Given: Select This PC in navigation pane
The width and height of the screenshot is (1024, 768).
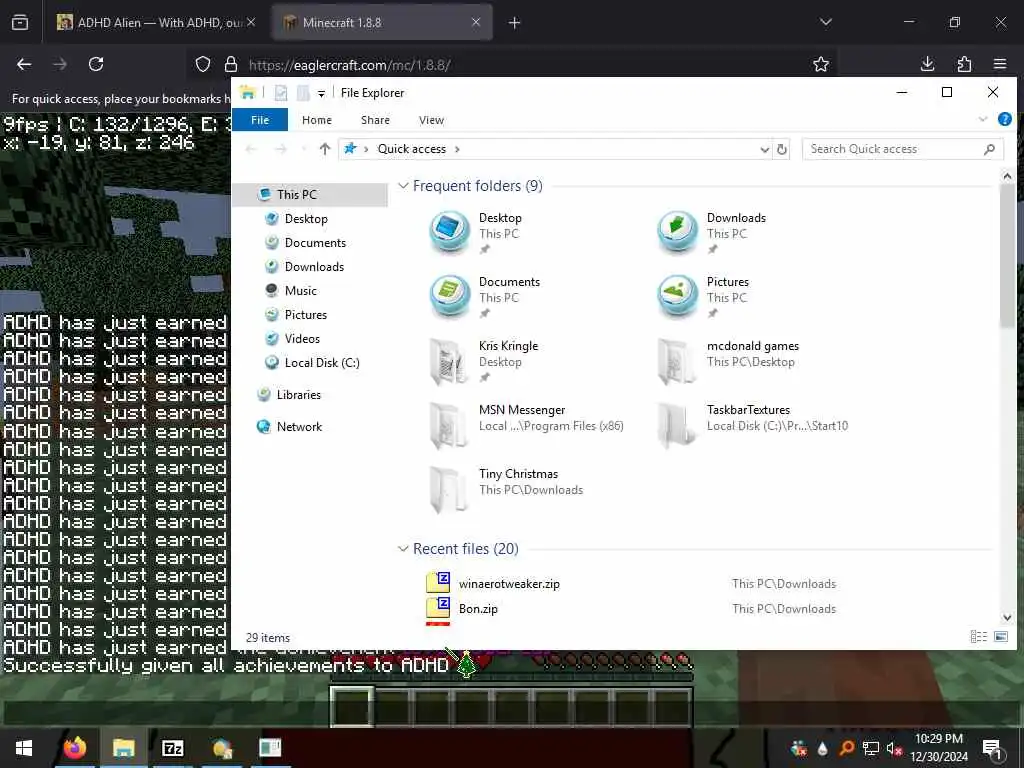Looking at the screenshot, I should pyautogui.click(x=296, y=195).
